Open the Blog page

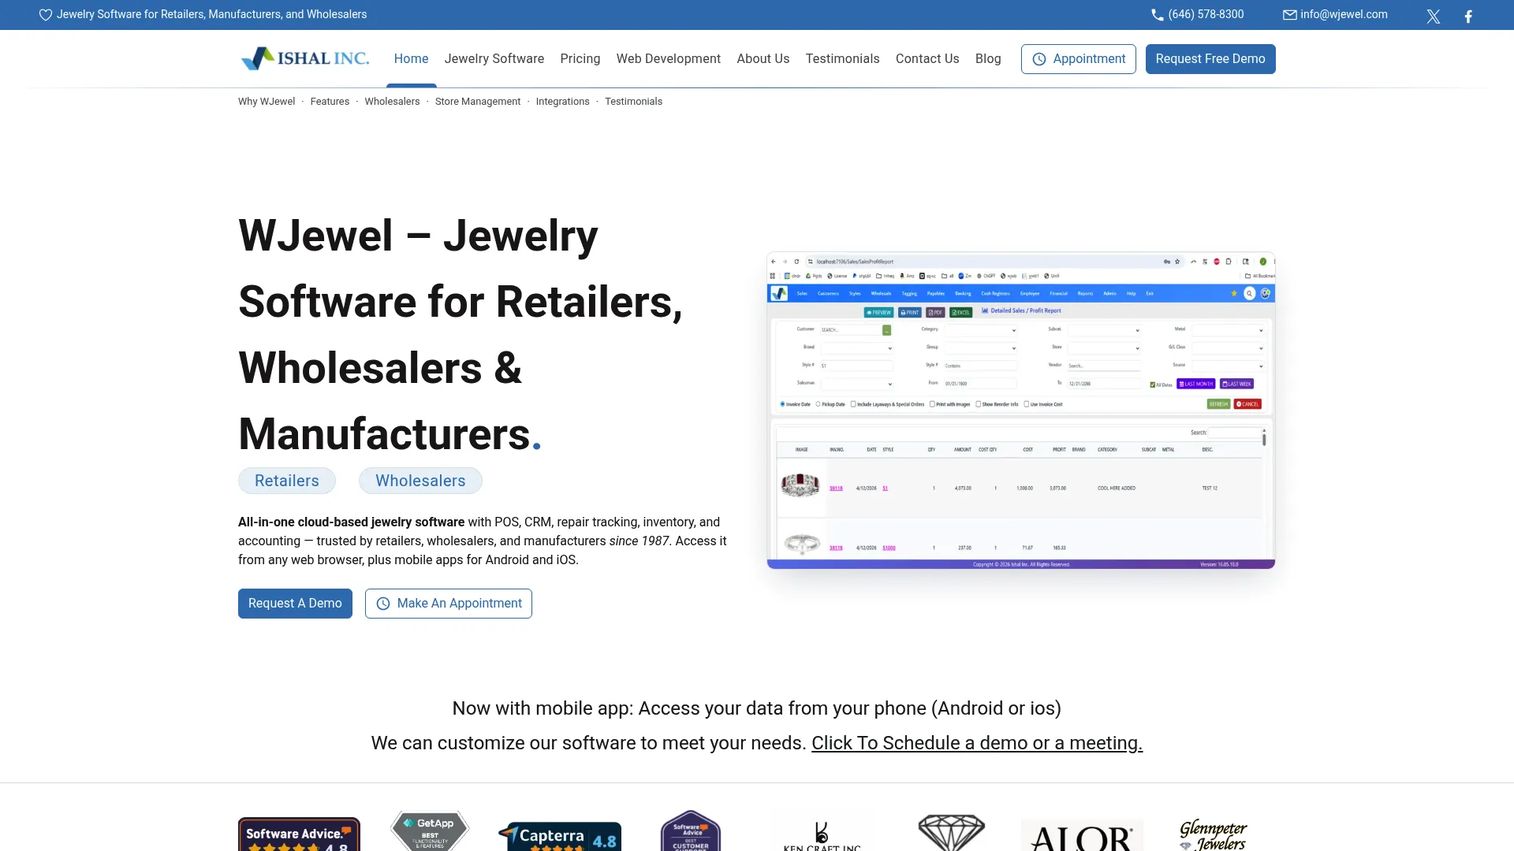[x=988, y=59]
